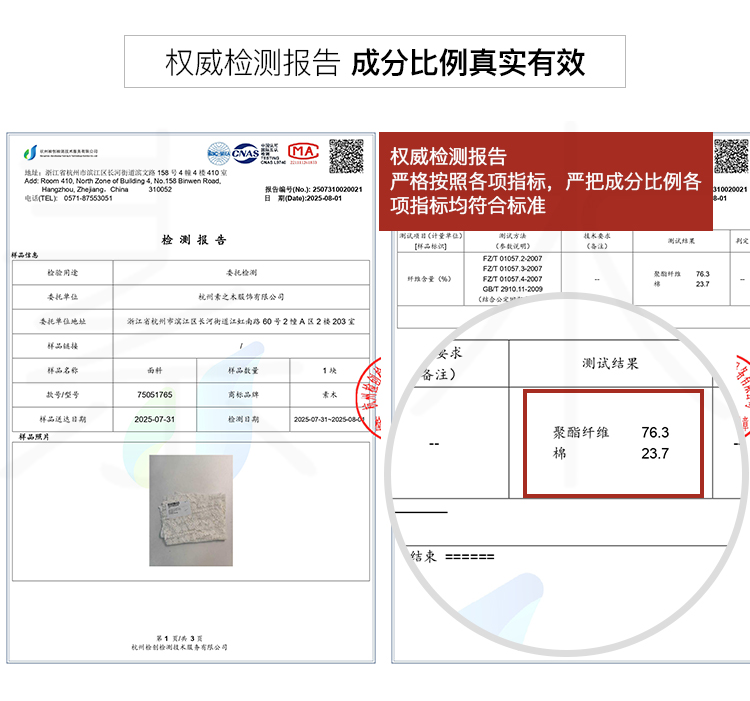Viewport: 750px width, 701px height.
Task: Click the headline '权威检测报告 成分比例真实有效'
Action: point(375,62)
